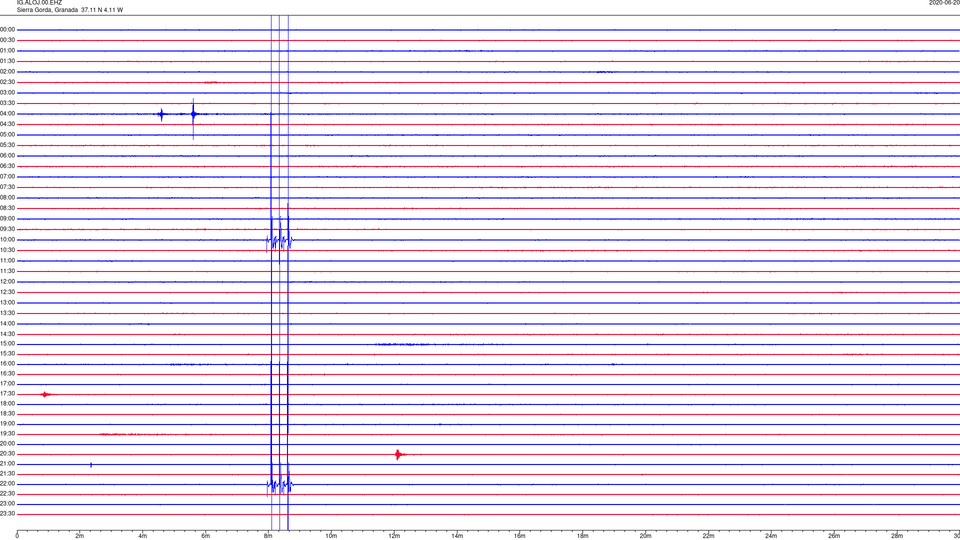The image size is (960, 540).
Task: Click the 21:00 time label
Action: [x=8, y=463]
